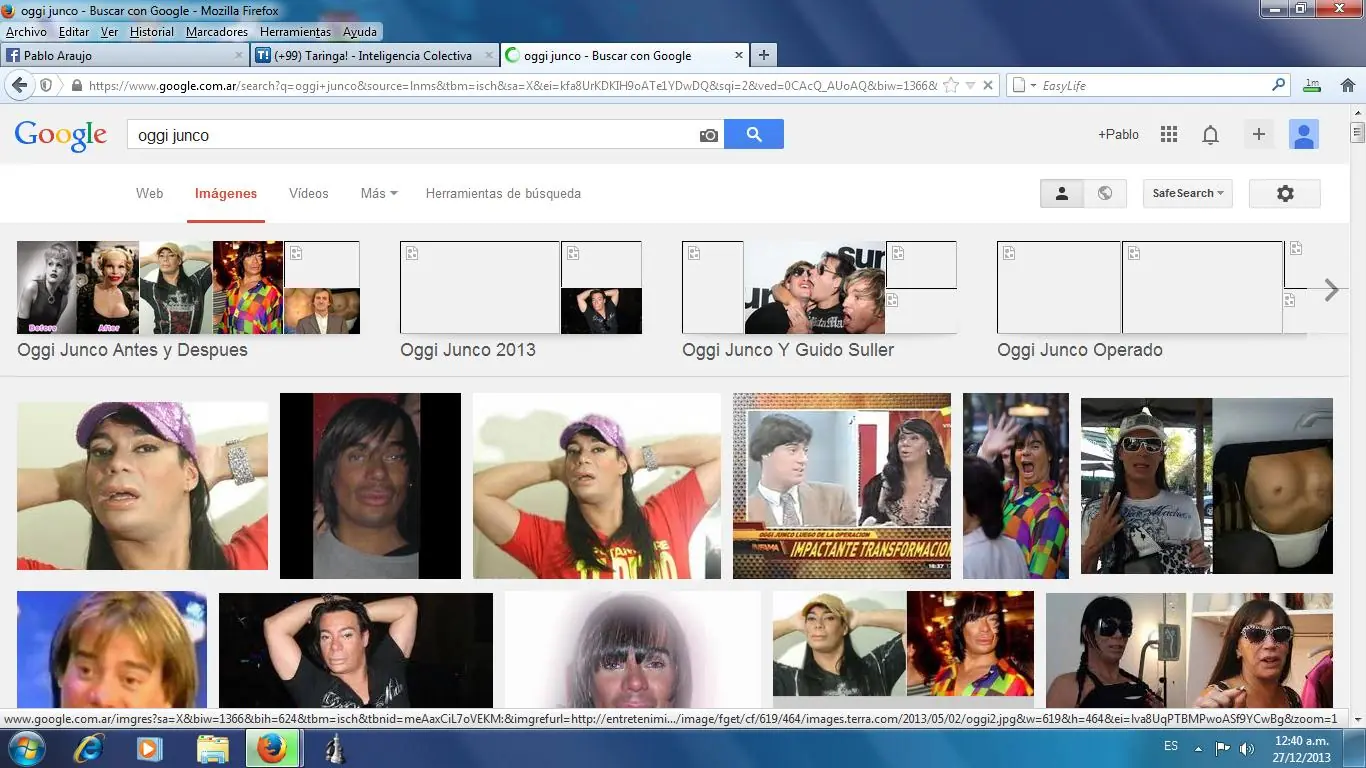Open the Archivo menu

26,32
